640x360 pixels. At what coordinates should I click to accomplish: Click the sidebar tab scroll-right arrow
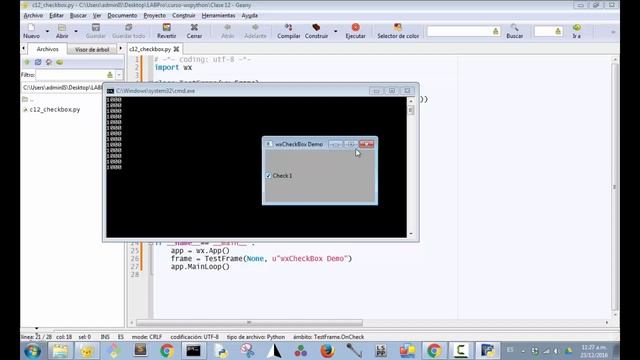(x=120, y=49)
